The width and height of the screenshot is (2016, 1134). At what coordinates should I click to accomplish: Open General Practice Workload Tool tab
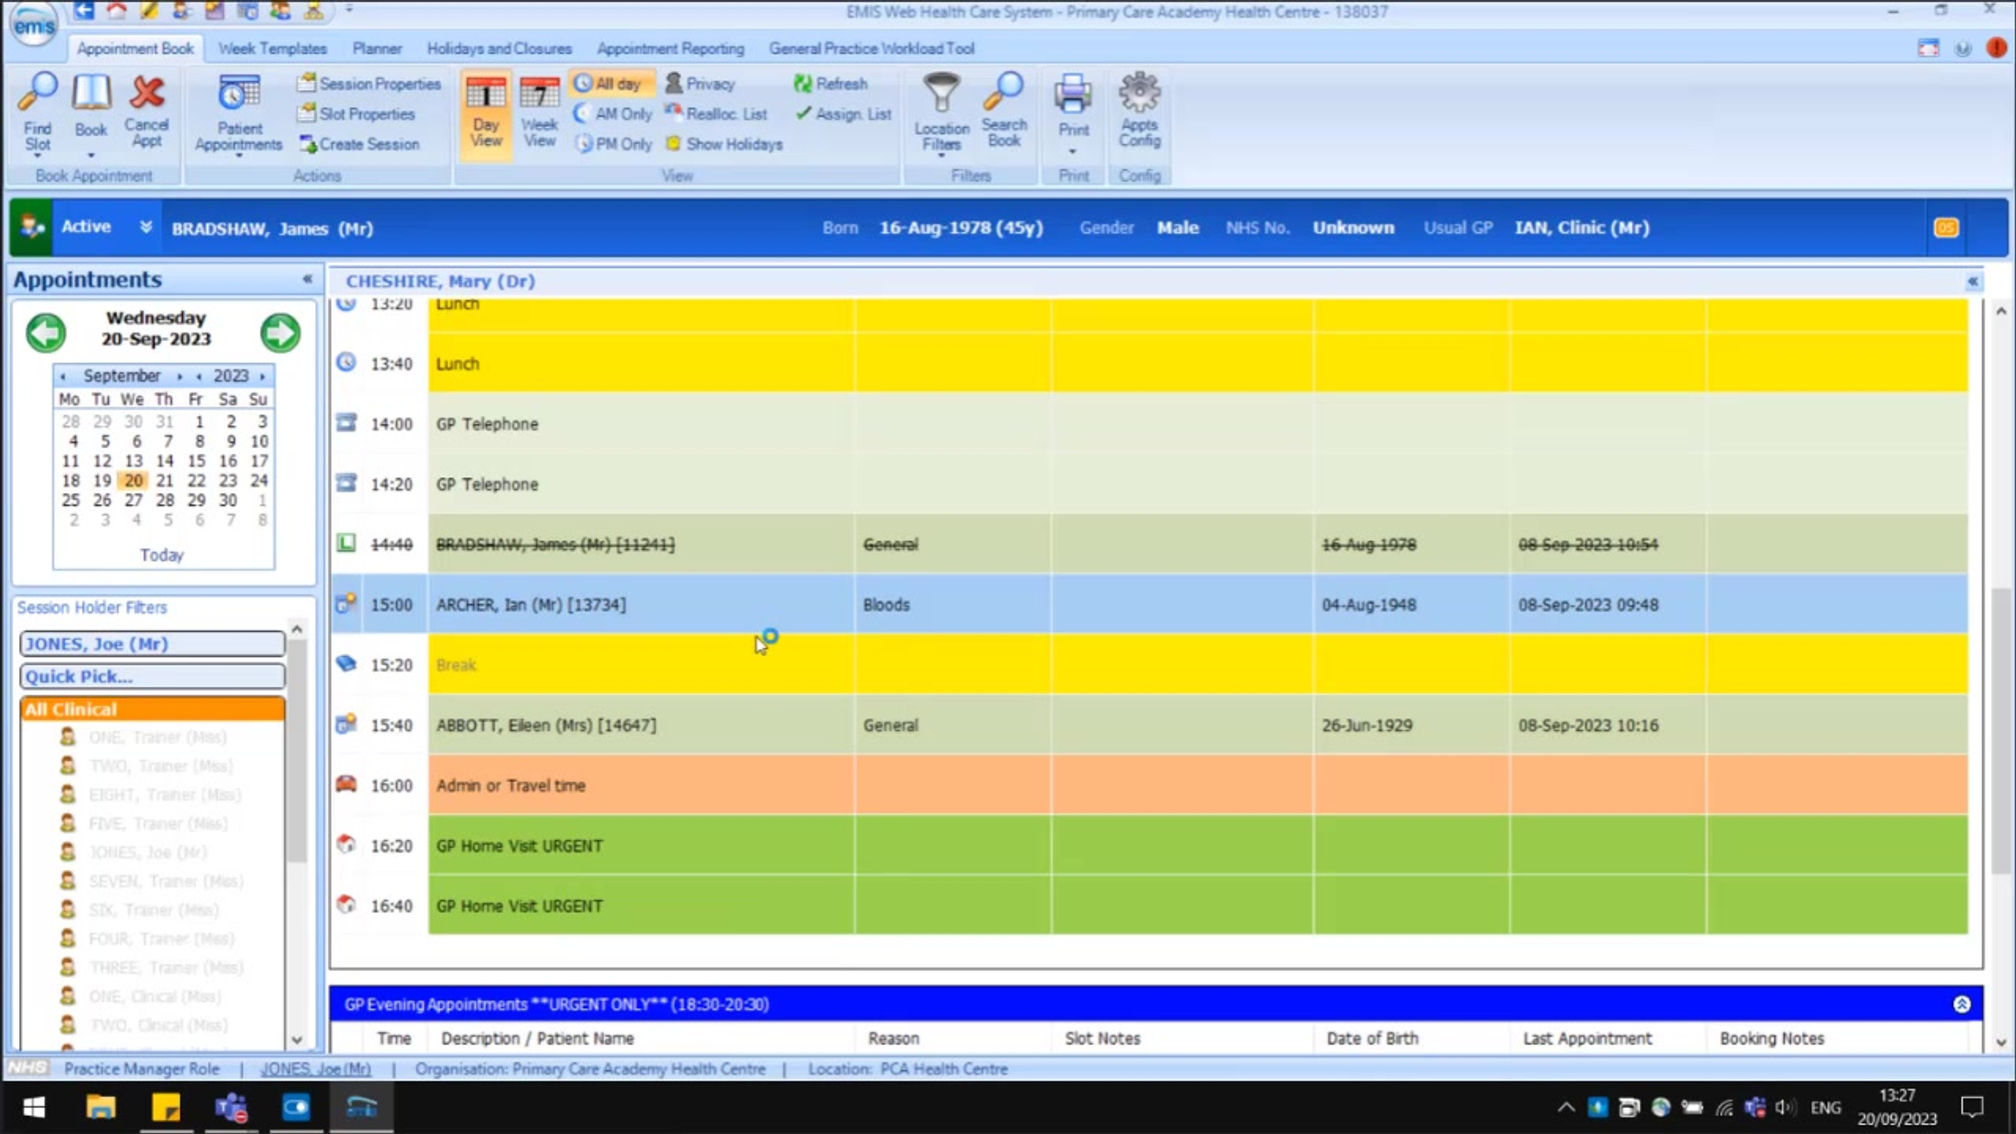[x=871, y=48]
